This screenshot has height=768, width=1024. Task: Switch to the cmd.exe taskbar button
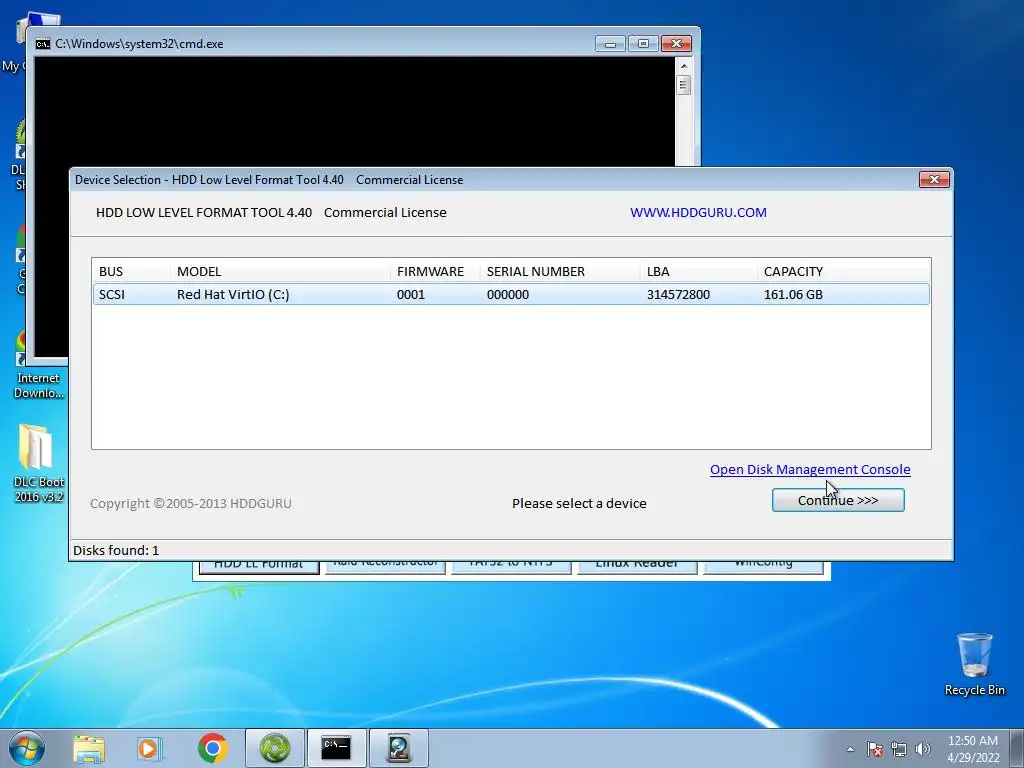[336, 748]
